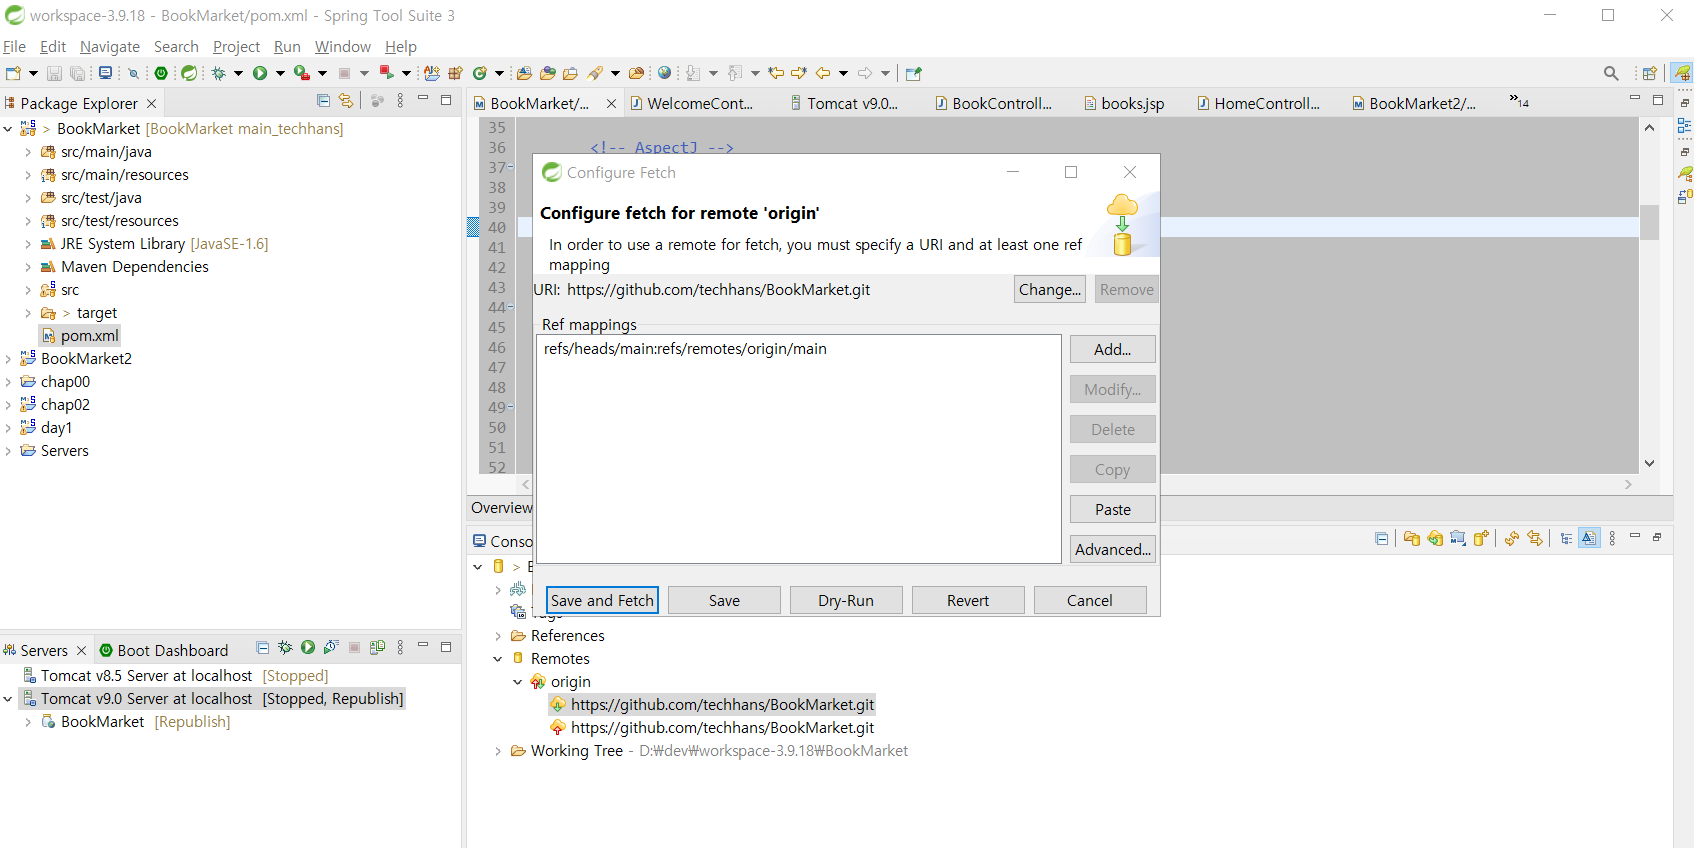The image size is (1694, 848).
Task: Start the server using the Servers view play icon
Action: tap(308, 648)
